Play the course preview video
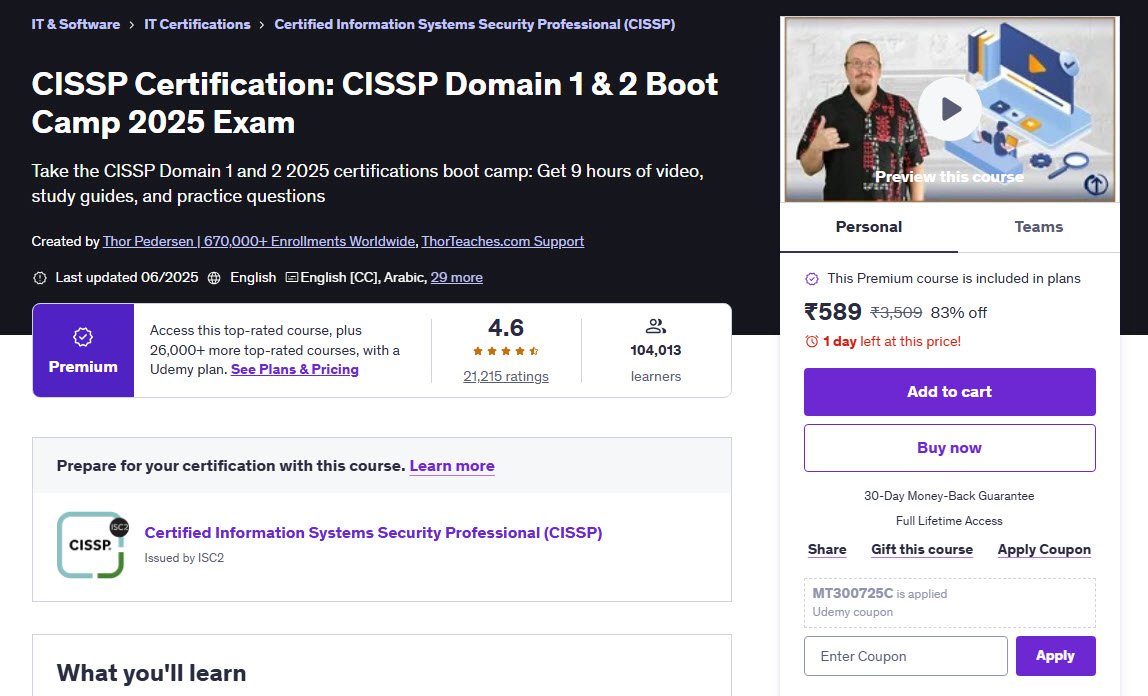Image resolution: width=1148 pixels, height=696 pixels. tap(950, 109)
